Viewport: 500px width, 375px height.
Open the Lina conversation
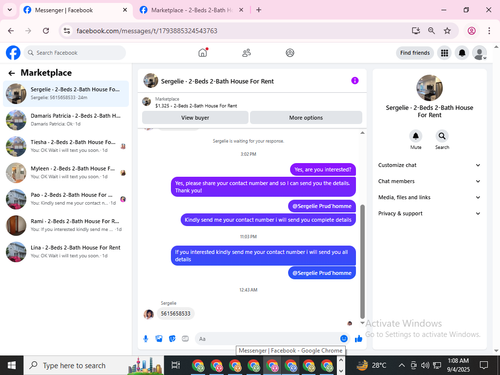(x=66, y=252)
